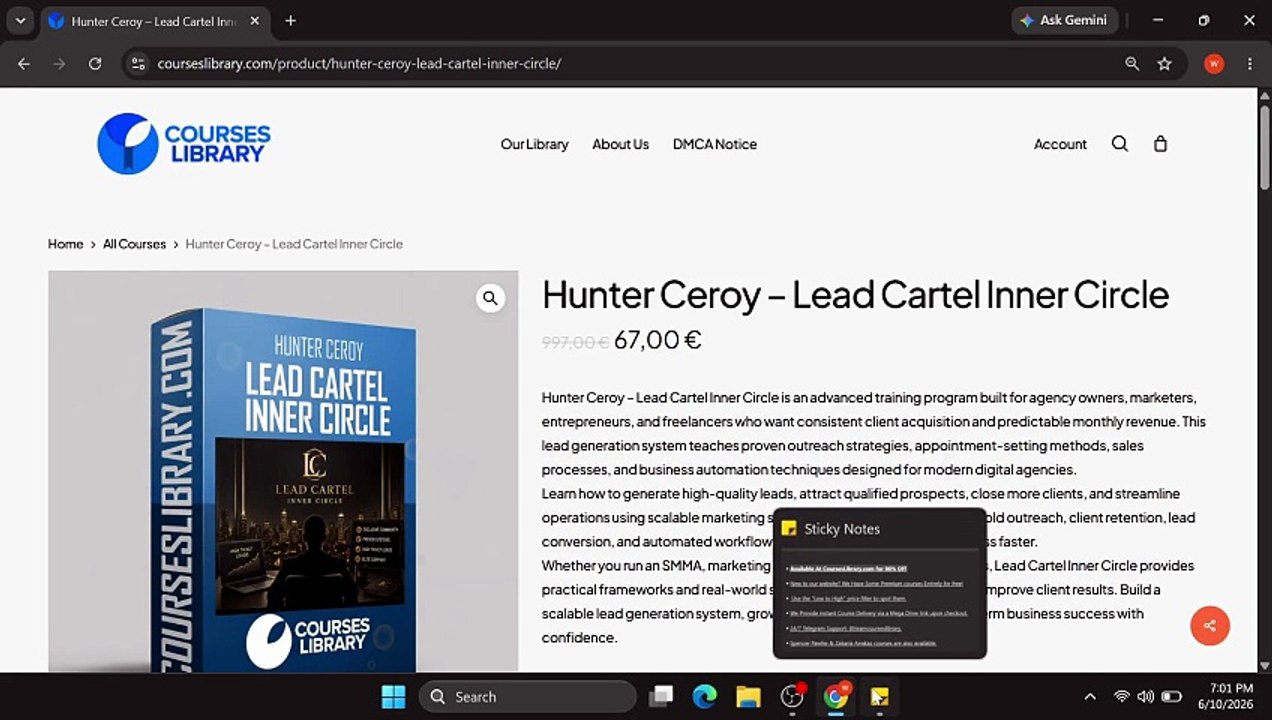Viewport: 1272px width, 720px height.
Task: Open the Chrome profile avatar
Action: click(x=1214, y=63)
